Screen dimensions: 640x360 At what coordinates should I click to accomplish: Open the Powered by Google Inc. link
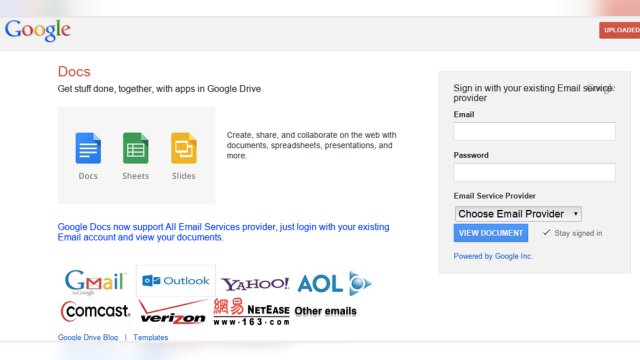pos(493,256)
